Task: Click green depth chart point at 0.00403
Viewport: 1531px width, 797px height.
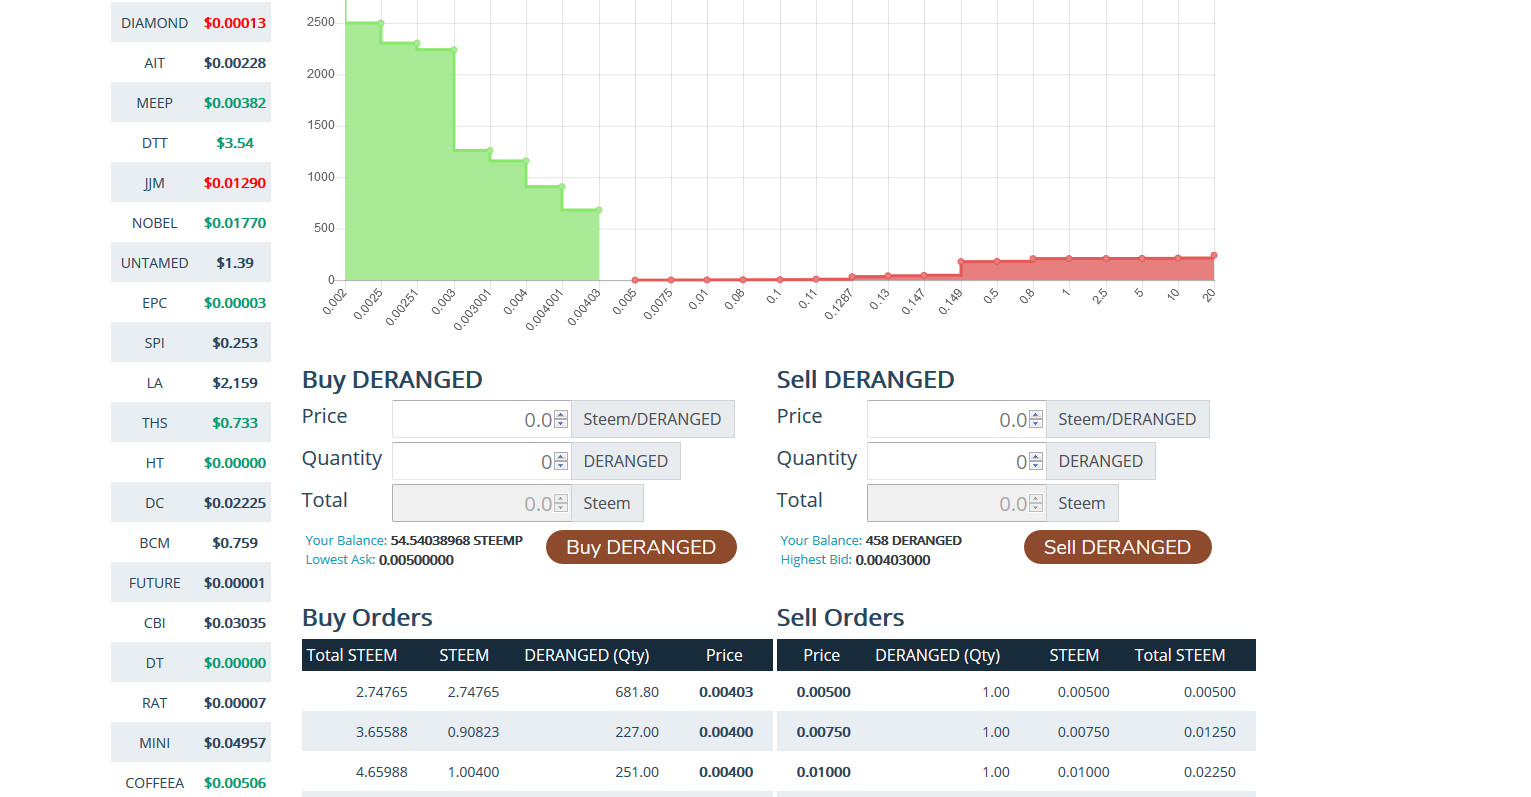Action: tap(599, 210)
